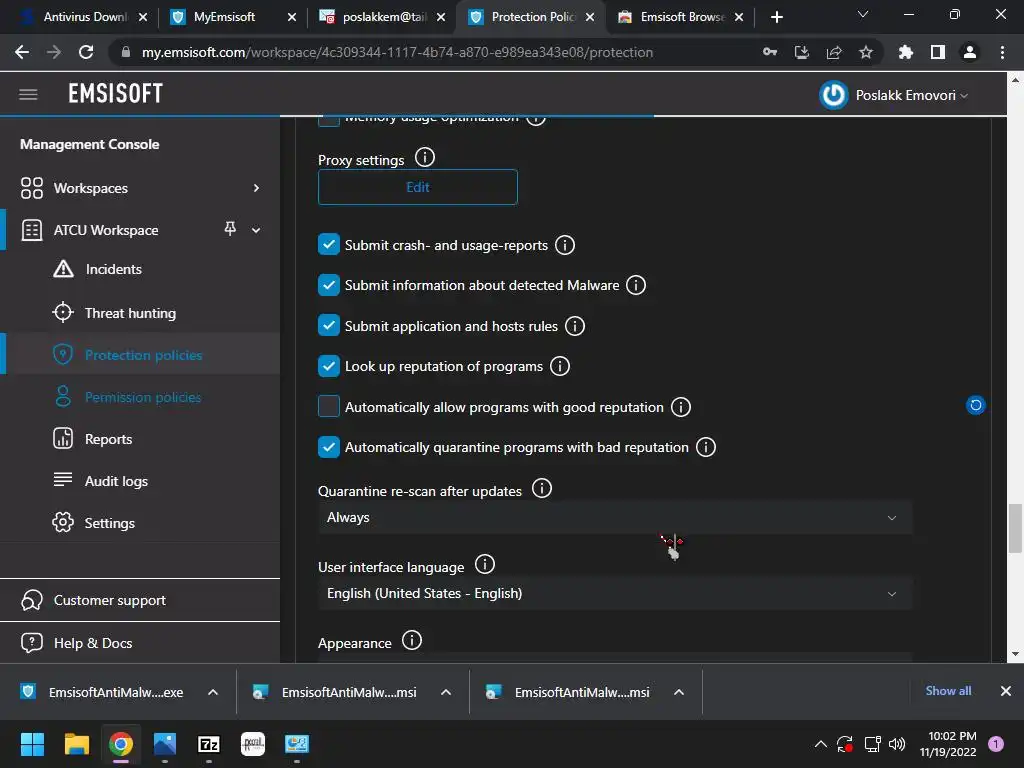Go back with the browser back arrow
Screen dimensions: 1024x768
[22, 52]
